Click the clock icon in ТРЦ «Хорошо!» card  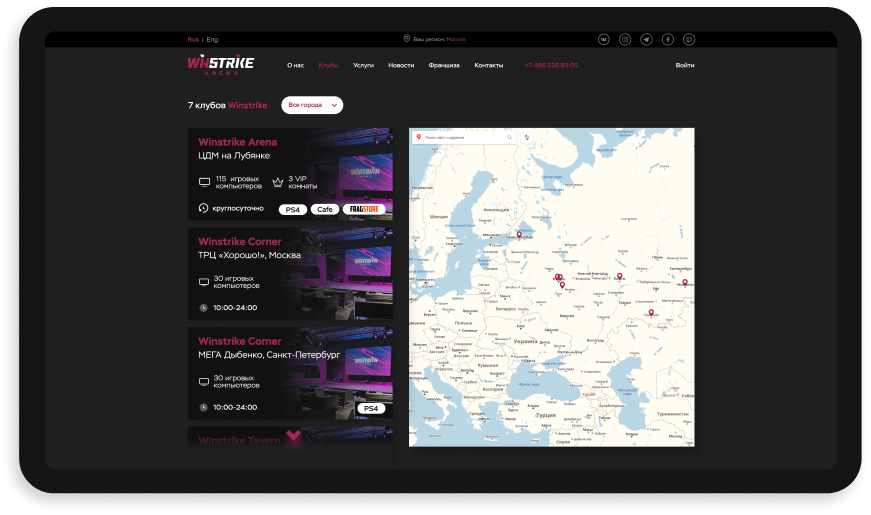[203, 308]
